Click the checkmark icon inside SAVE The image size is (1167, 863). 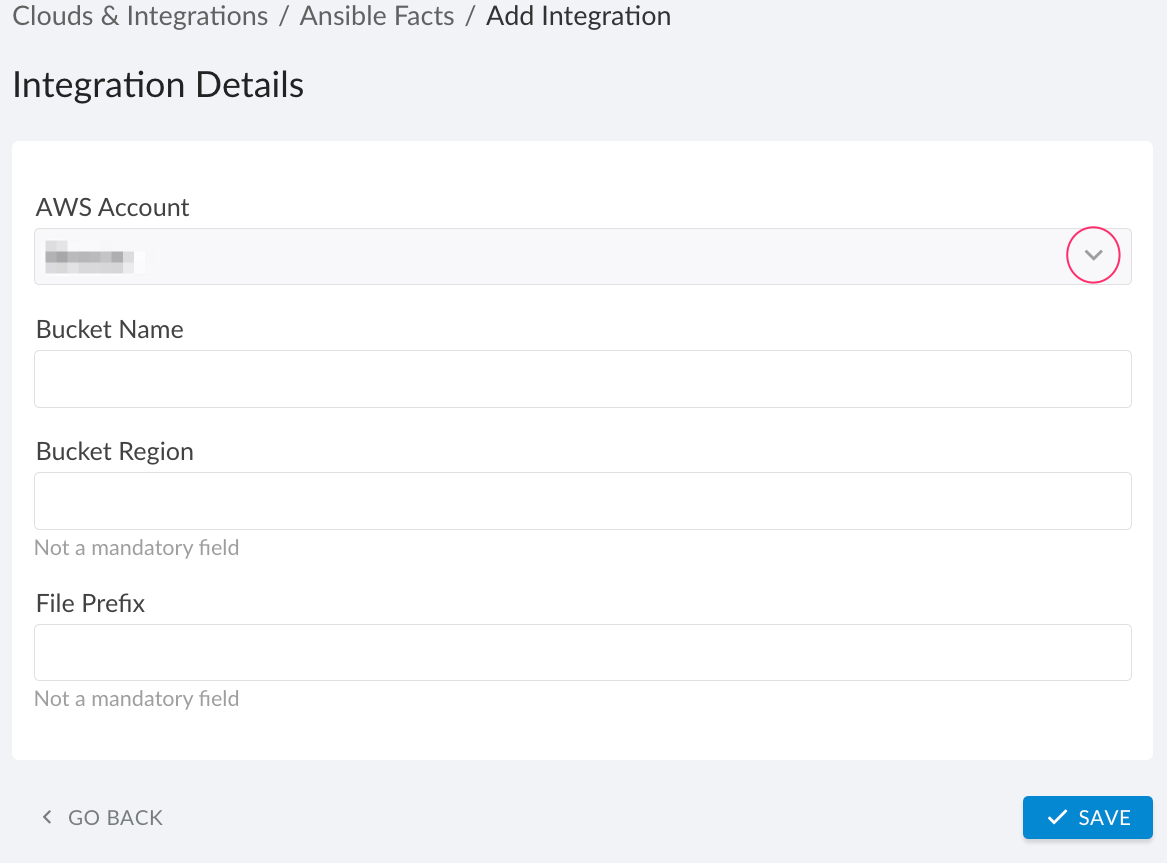point(1058,817)
